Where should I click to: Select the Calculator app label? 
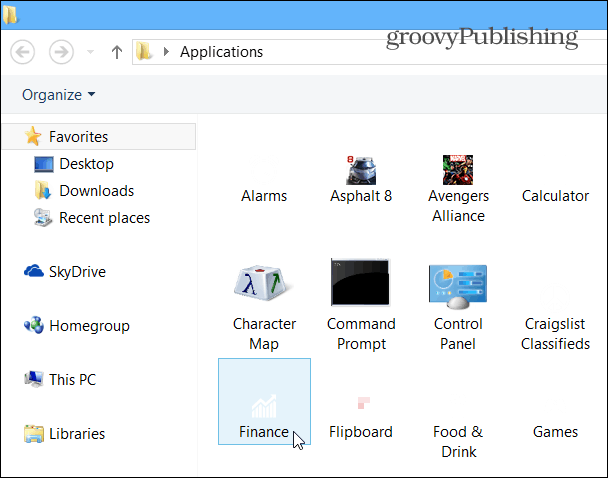click(x=555, y=196)
